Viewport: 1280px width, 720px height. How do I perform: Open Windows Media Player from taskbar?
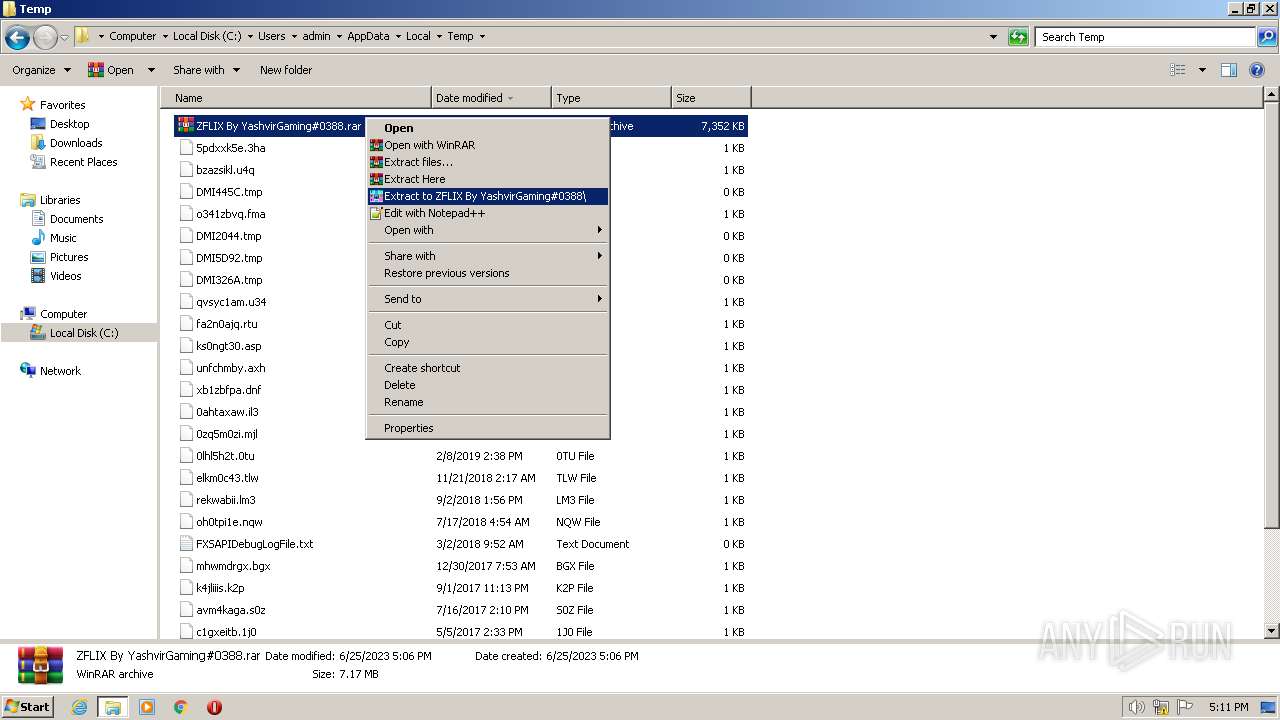pos(147,707)
